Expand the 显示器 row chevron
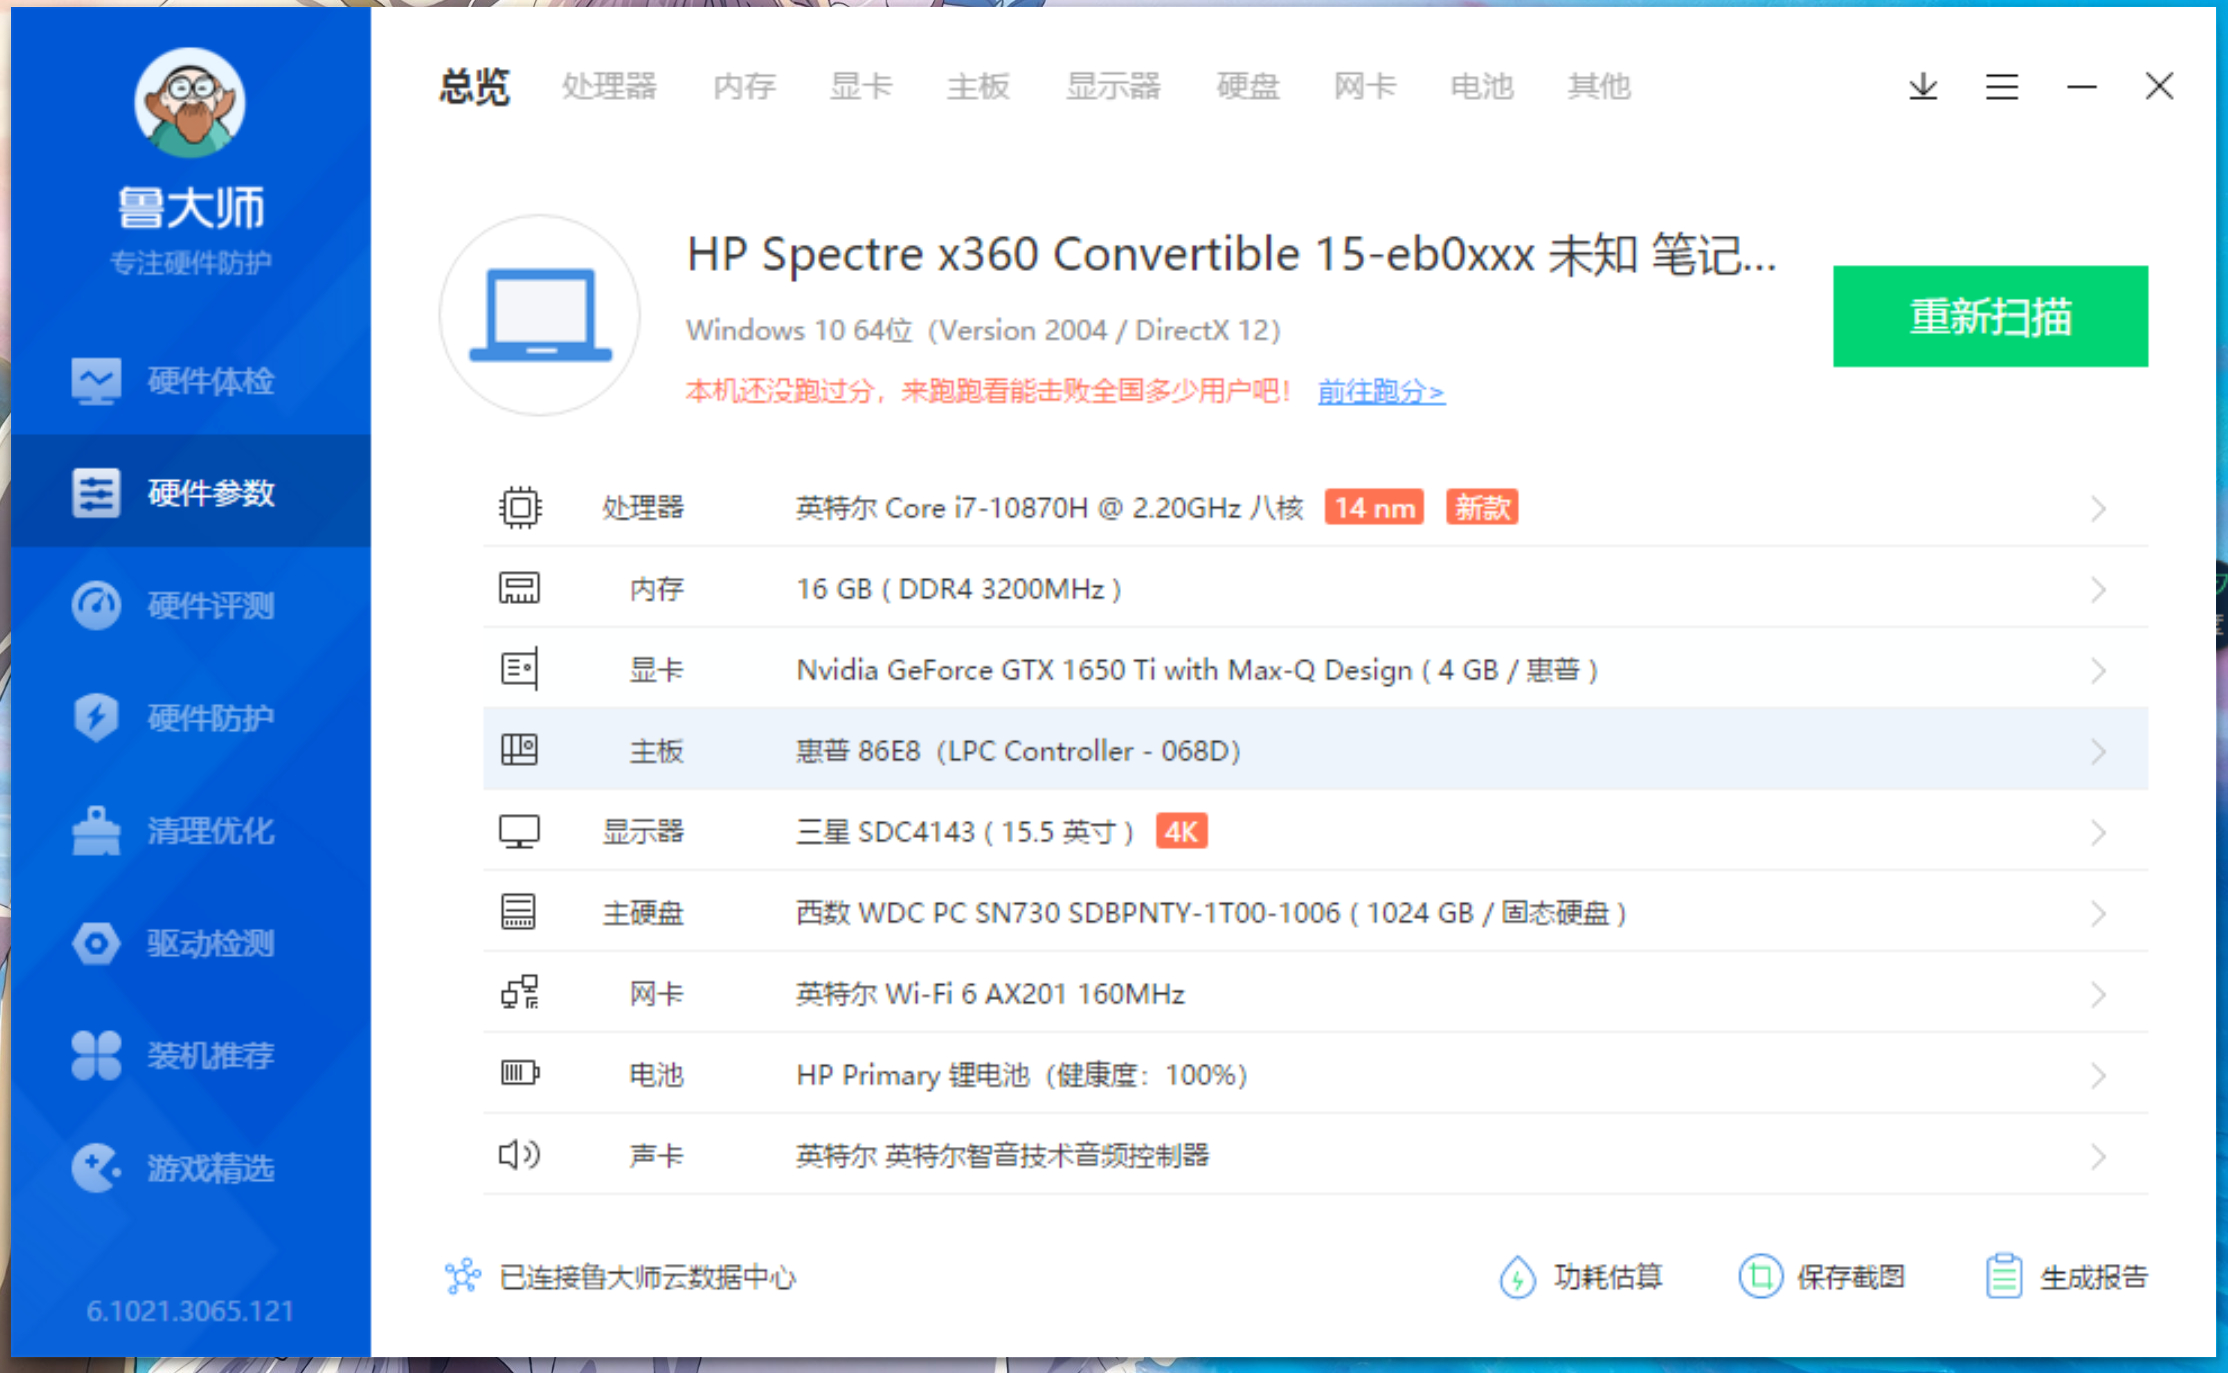Viewport: 2228px width, 1373px height. (2098, 833)
